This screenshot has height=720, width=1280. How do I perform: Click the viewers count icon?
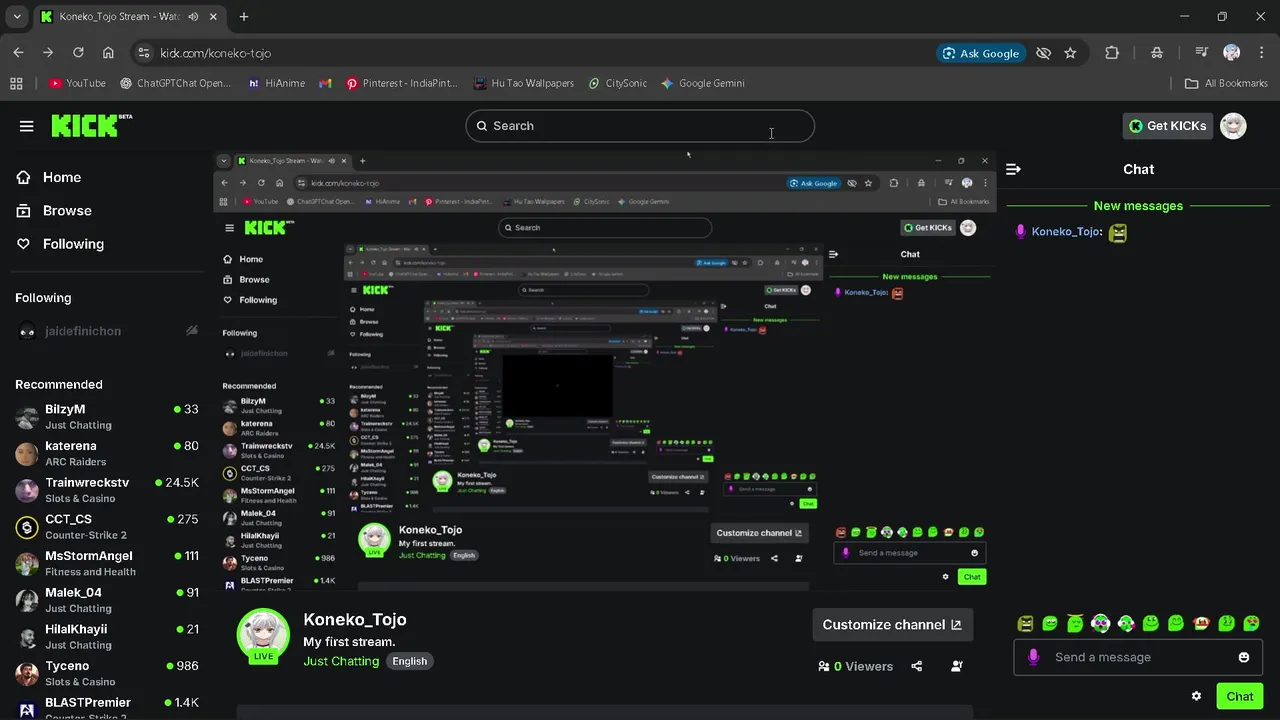tap(824, 666)
